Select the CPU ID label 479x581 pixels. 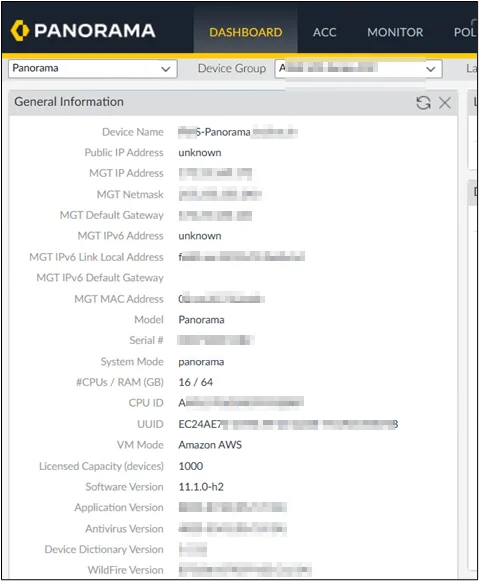pos(146,403)
